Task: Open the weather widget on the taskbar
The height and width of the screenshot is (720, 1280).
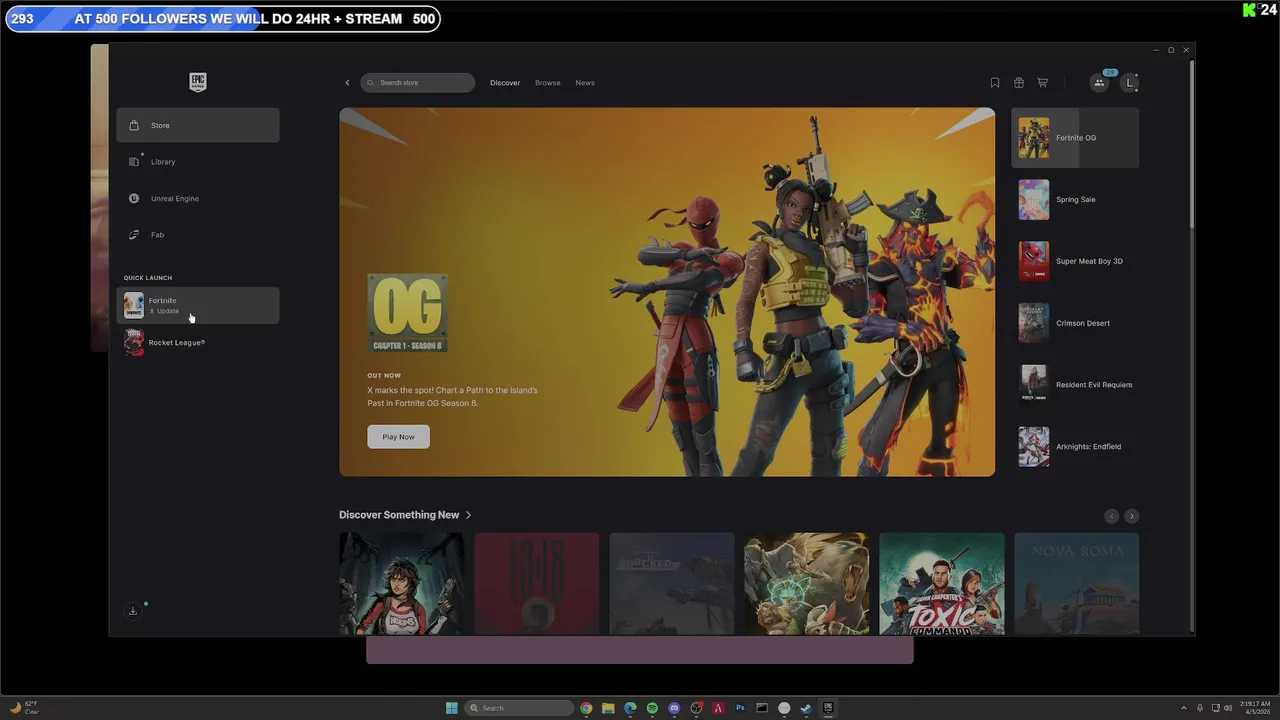Action: pos(24,708)
